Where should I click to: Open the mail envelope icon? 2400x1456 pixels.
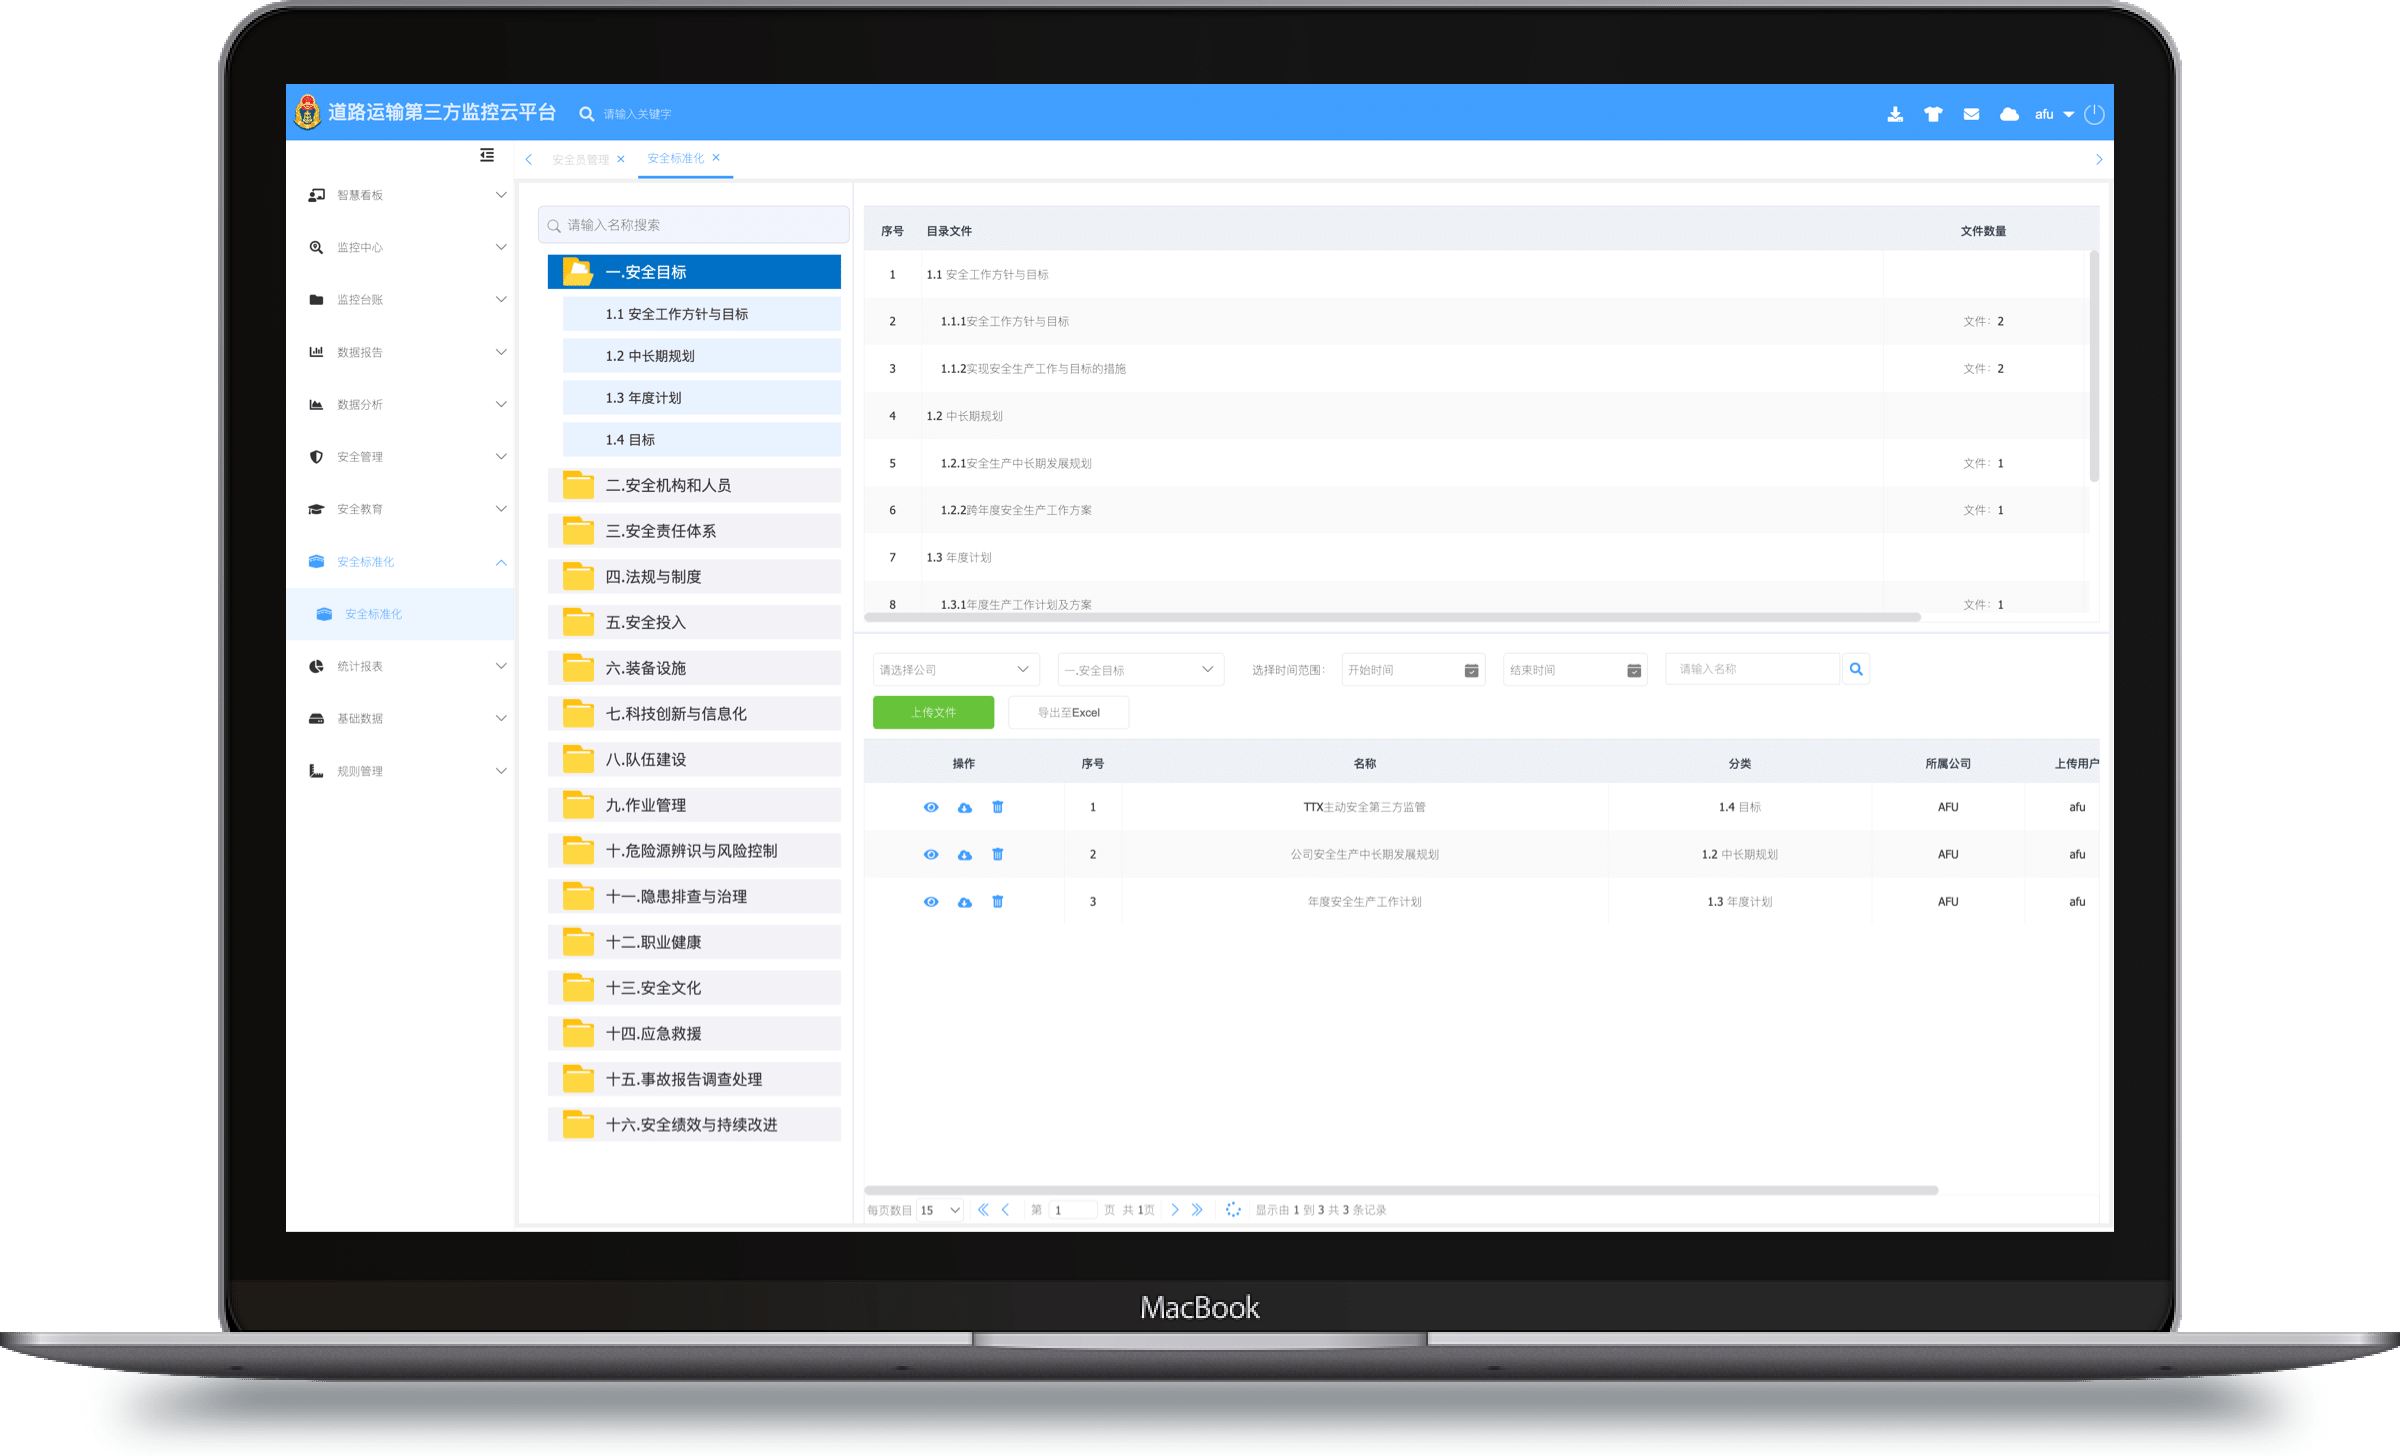coord(1971,114)
